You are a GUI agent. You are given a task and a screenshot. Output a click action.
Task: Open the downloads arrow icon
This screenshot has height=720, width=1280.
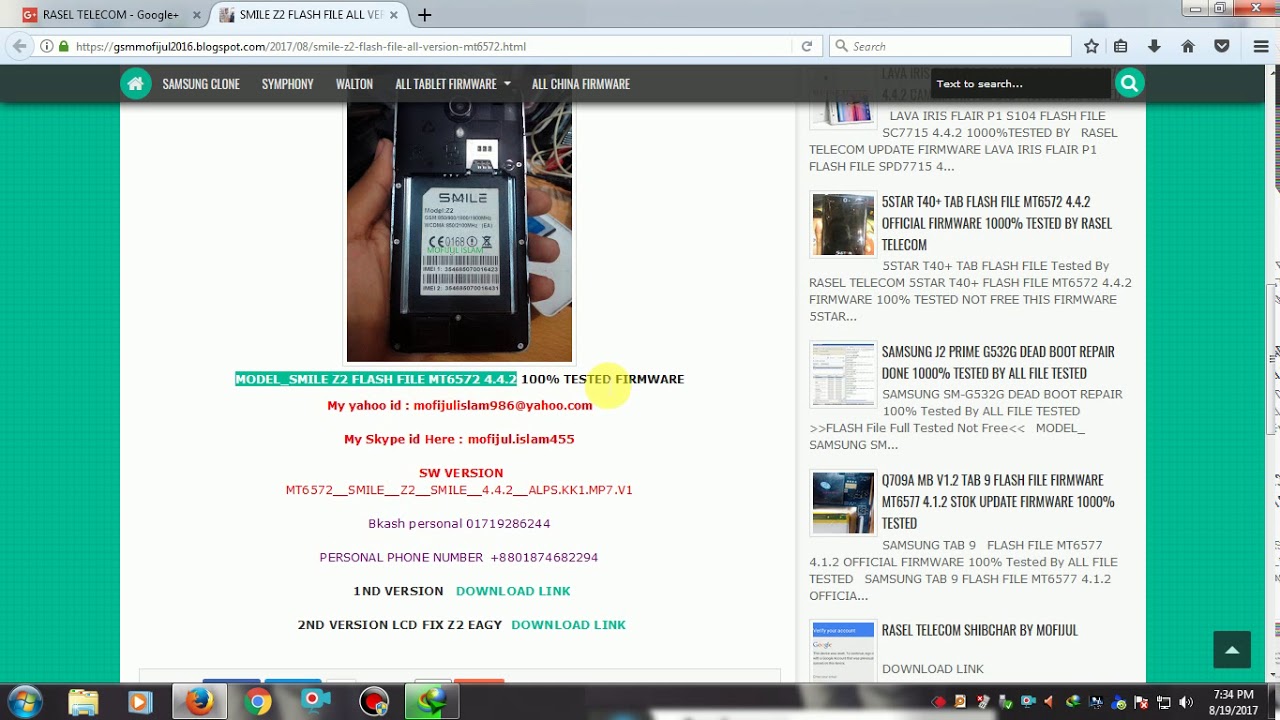(x=1154, y=46)
